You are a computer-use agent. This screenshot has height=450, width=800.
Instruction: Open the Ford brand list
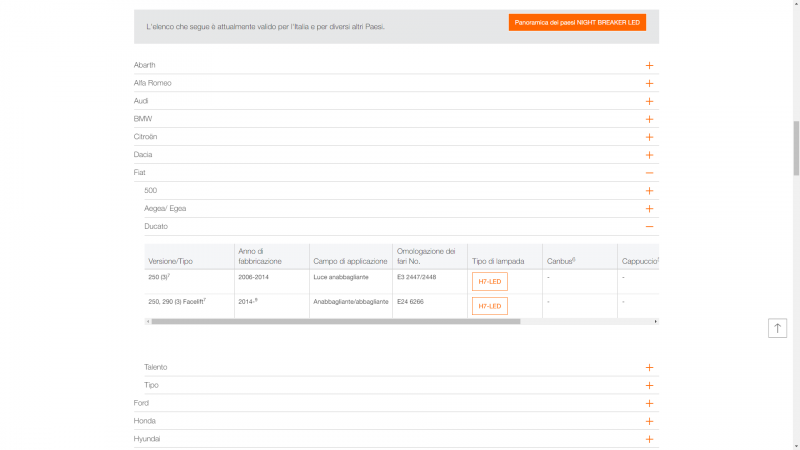(649, 403)
